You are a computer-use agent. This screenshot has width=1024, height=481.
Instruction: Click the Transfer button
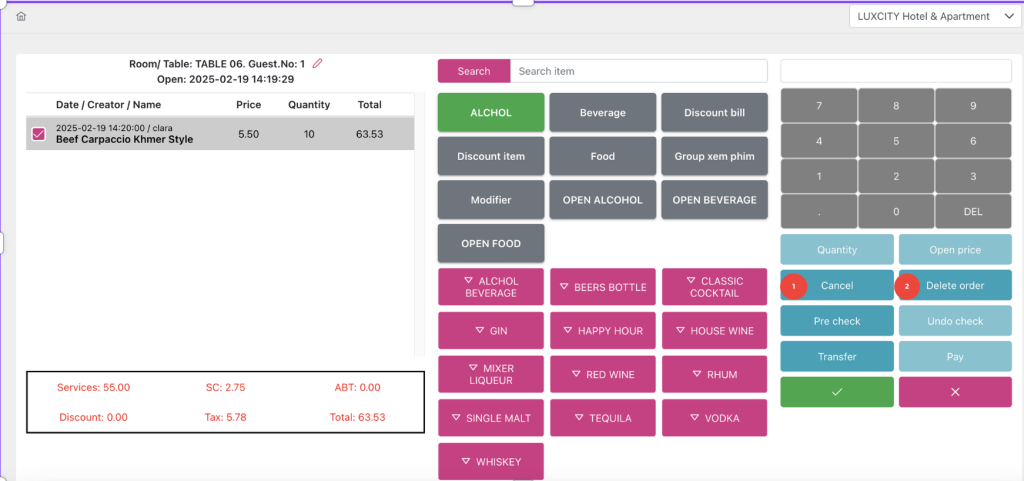click(x=837, y=356)
